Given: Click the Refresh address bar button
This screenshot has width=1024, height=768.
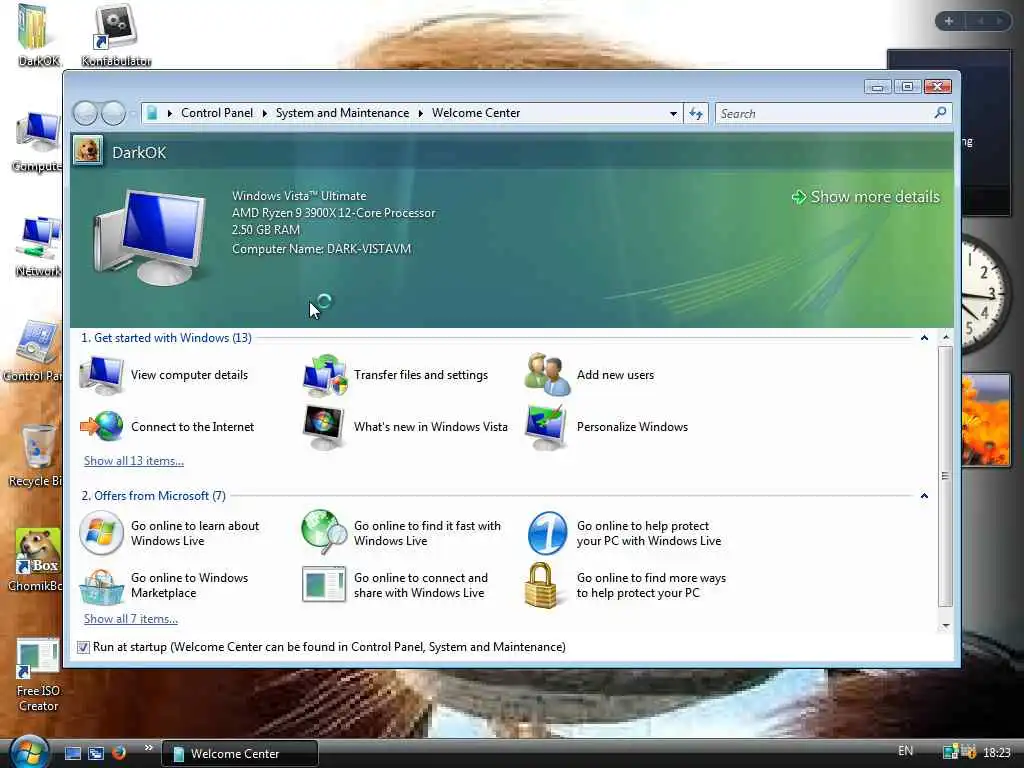Looking at the screenshot, I should click(x=696, y=114).
